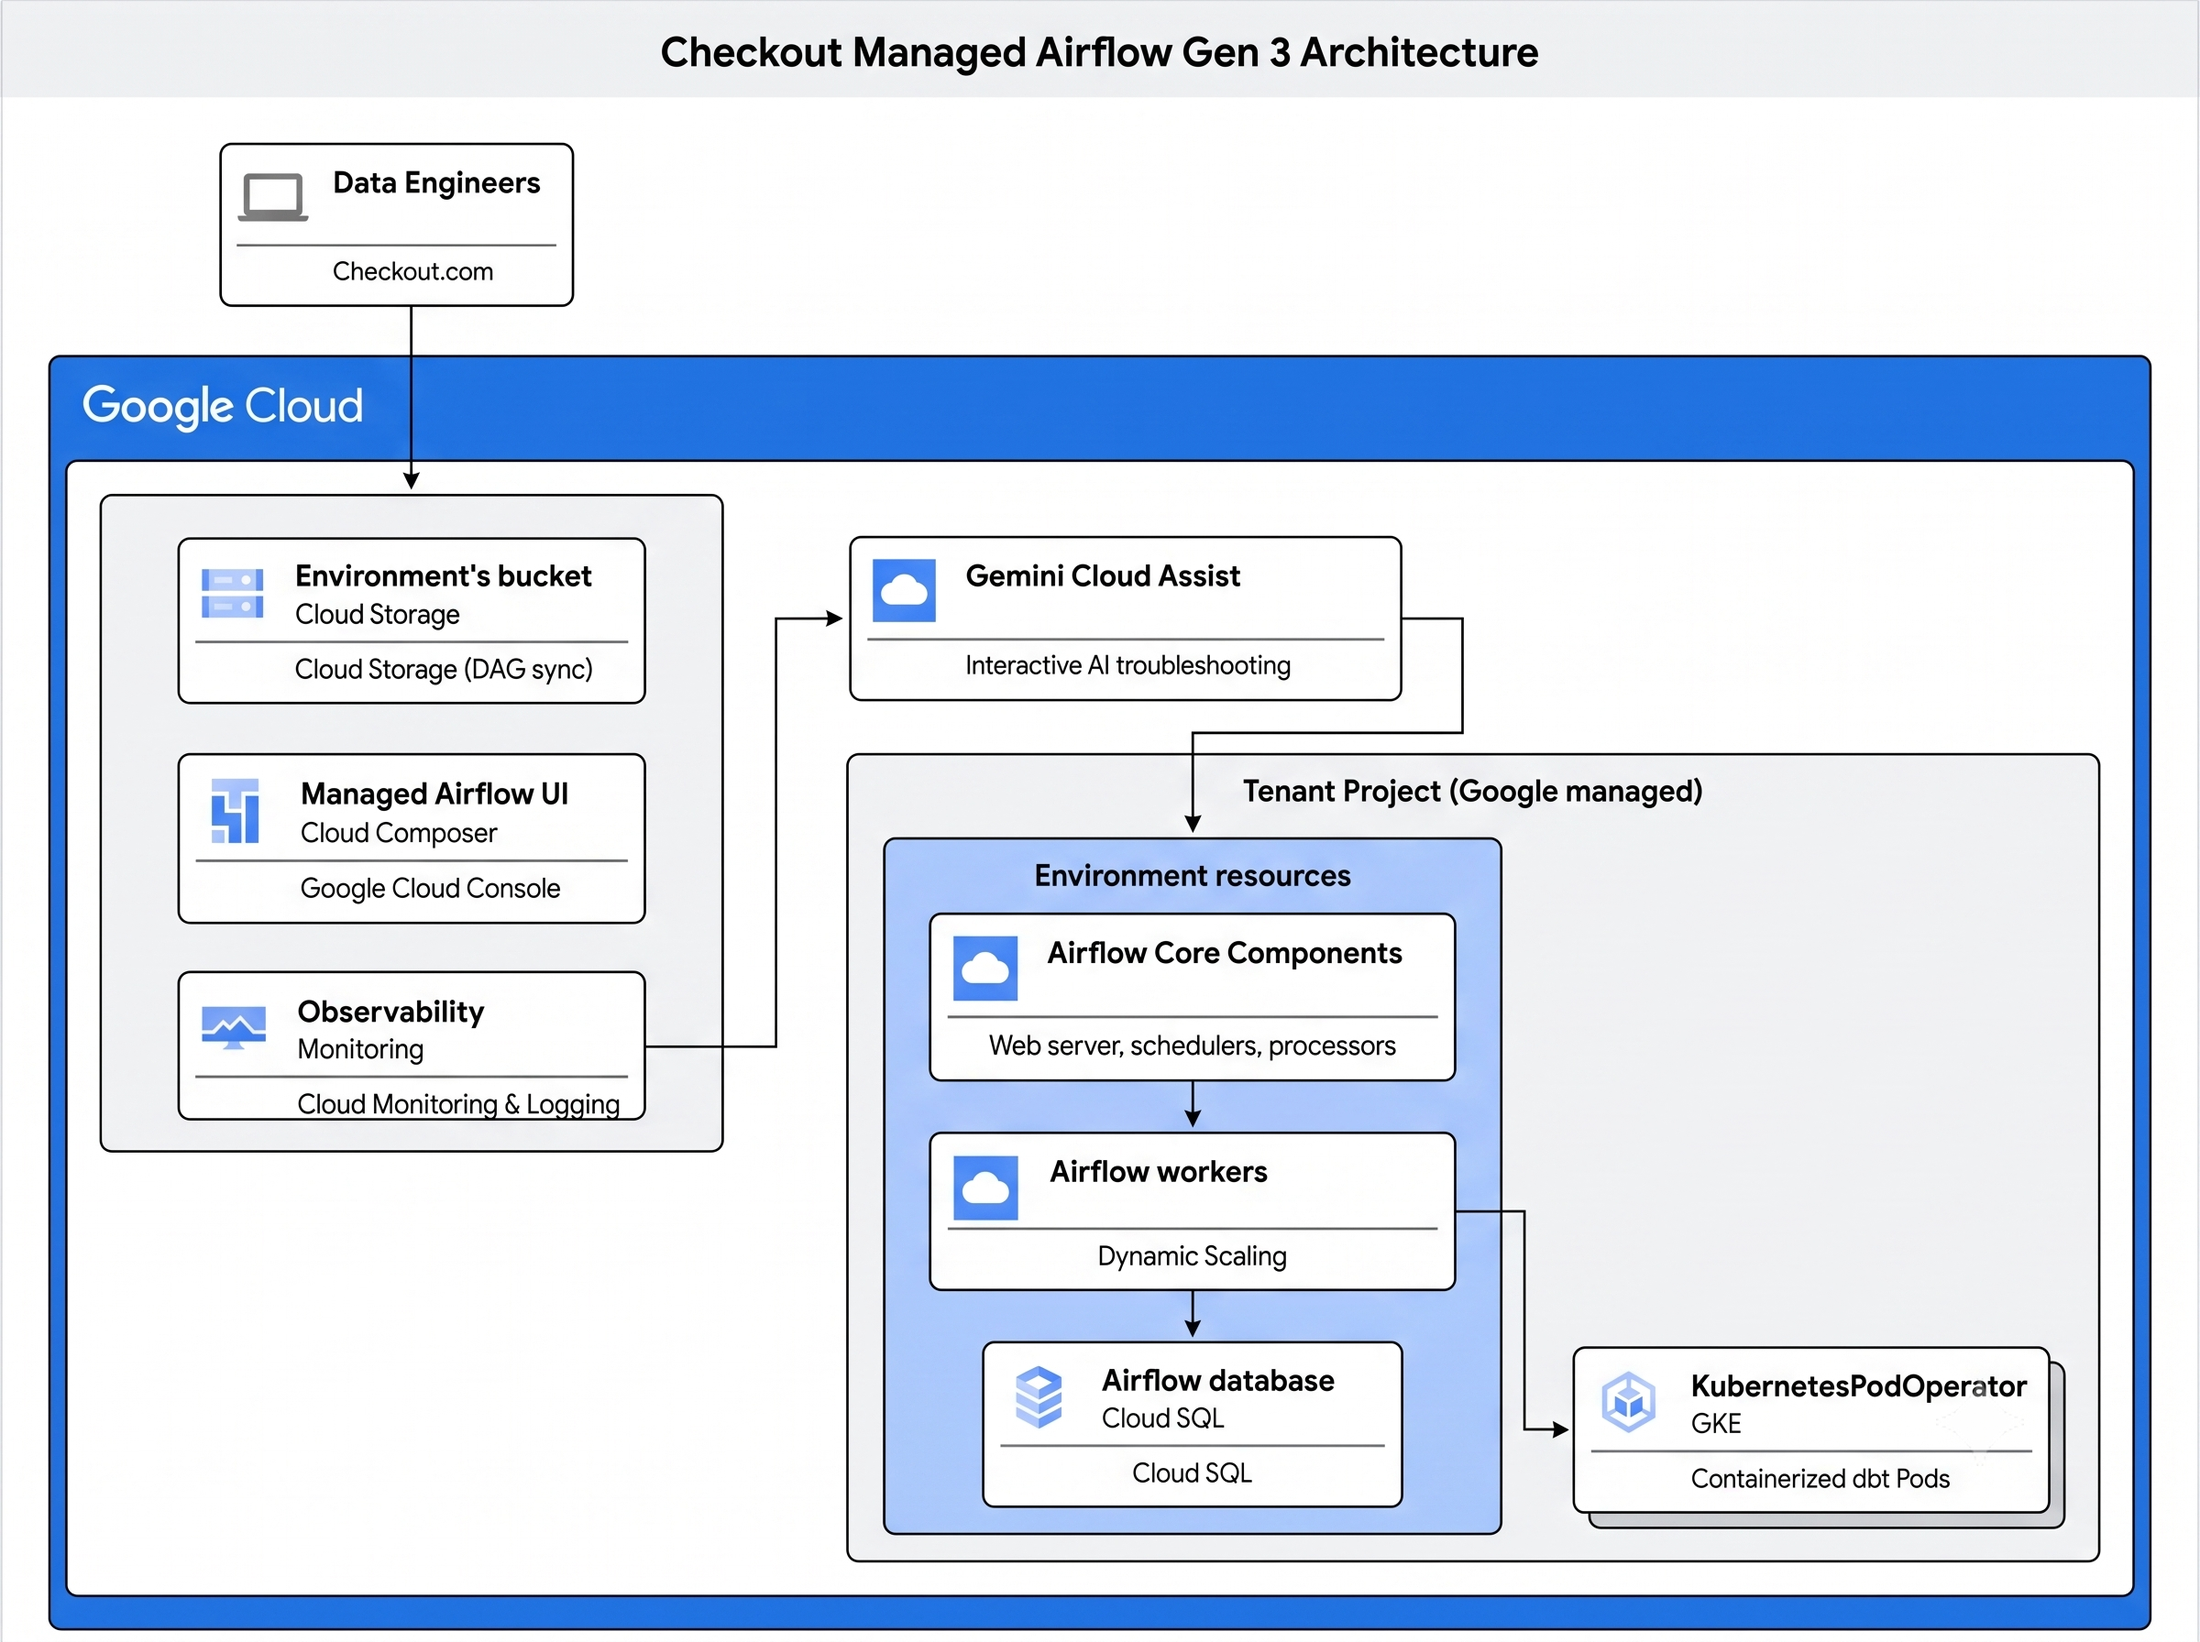Click the Airflow Core Components cloud icon

coord(985,968)
